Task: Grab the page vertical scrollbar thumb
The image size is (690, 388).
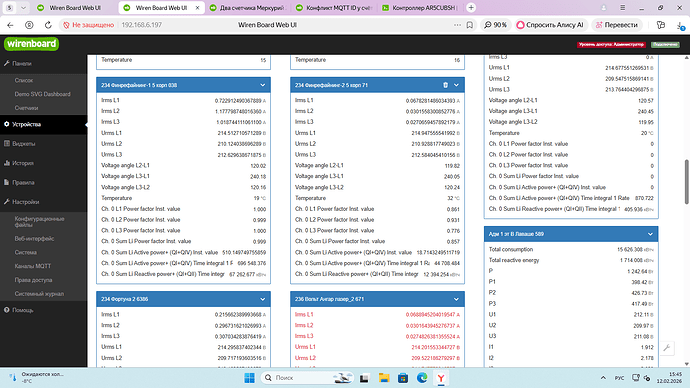Action: [x=686, y=182]
